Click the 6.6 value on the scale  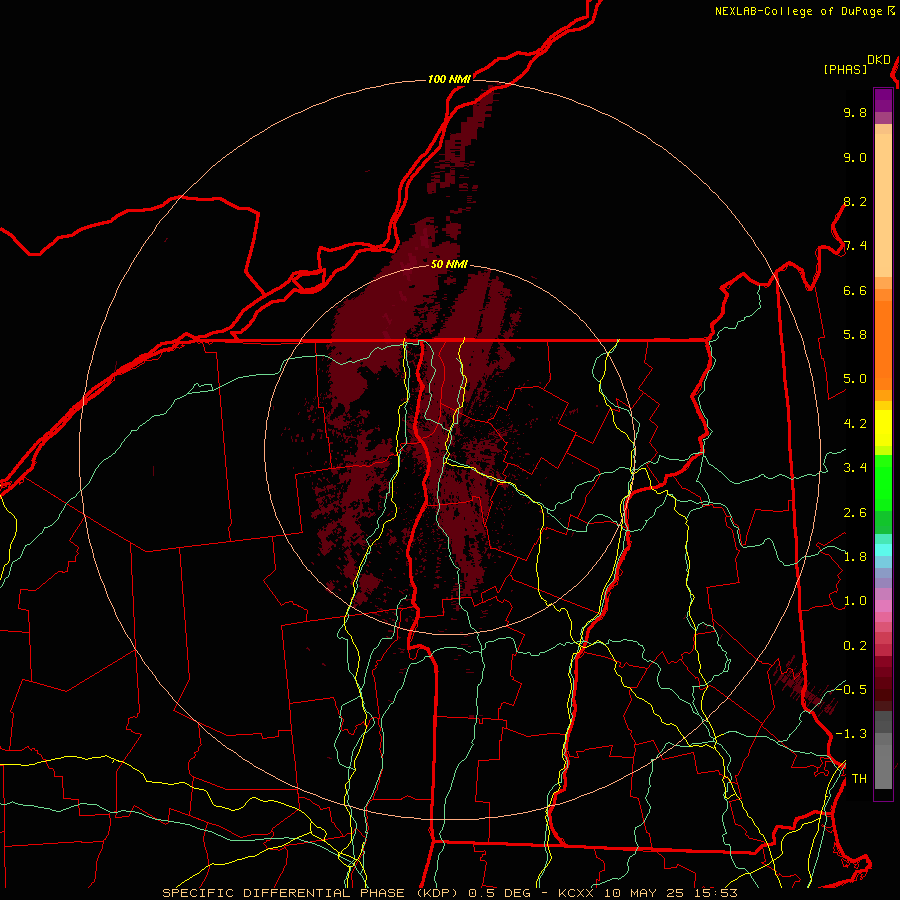coord(855,290)
